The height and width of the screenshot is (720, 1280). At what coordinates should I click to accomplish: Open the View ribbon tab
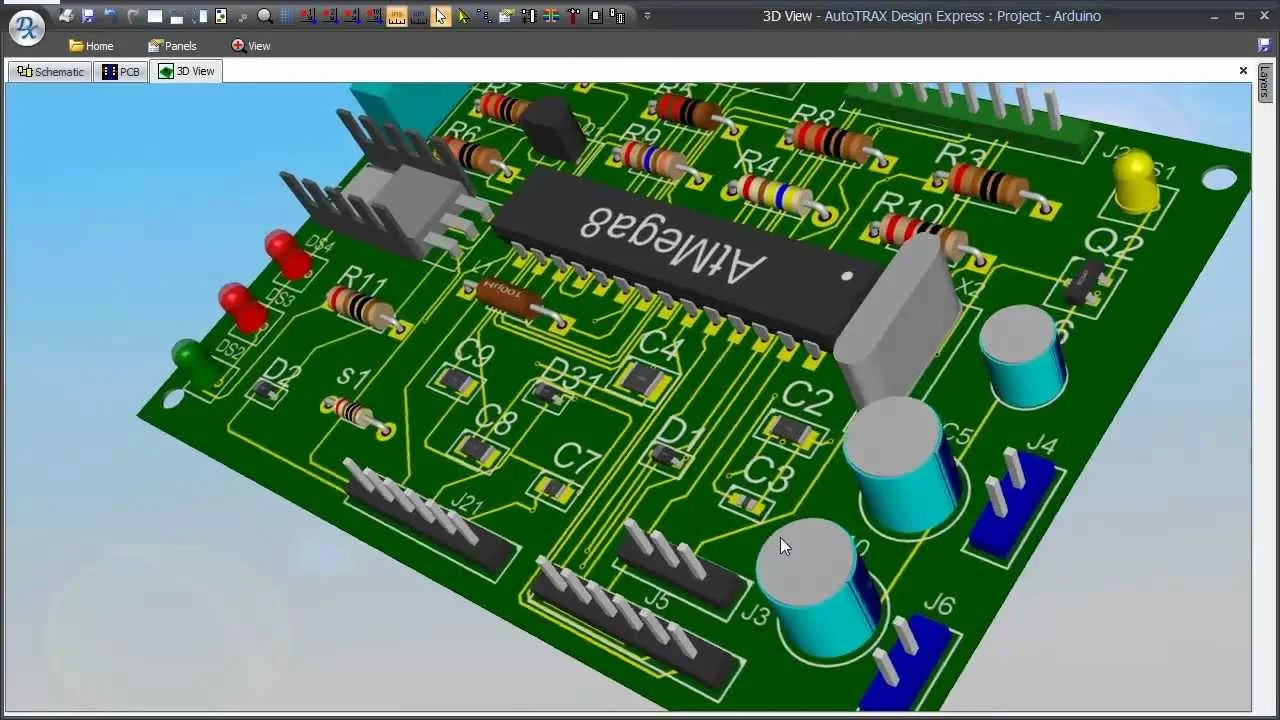(x=251, y=46)
